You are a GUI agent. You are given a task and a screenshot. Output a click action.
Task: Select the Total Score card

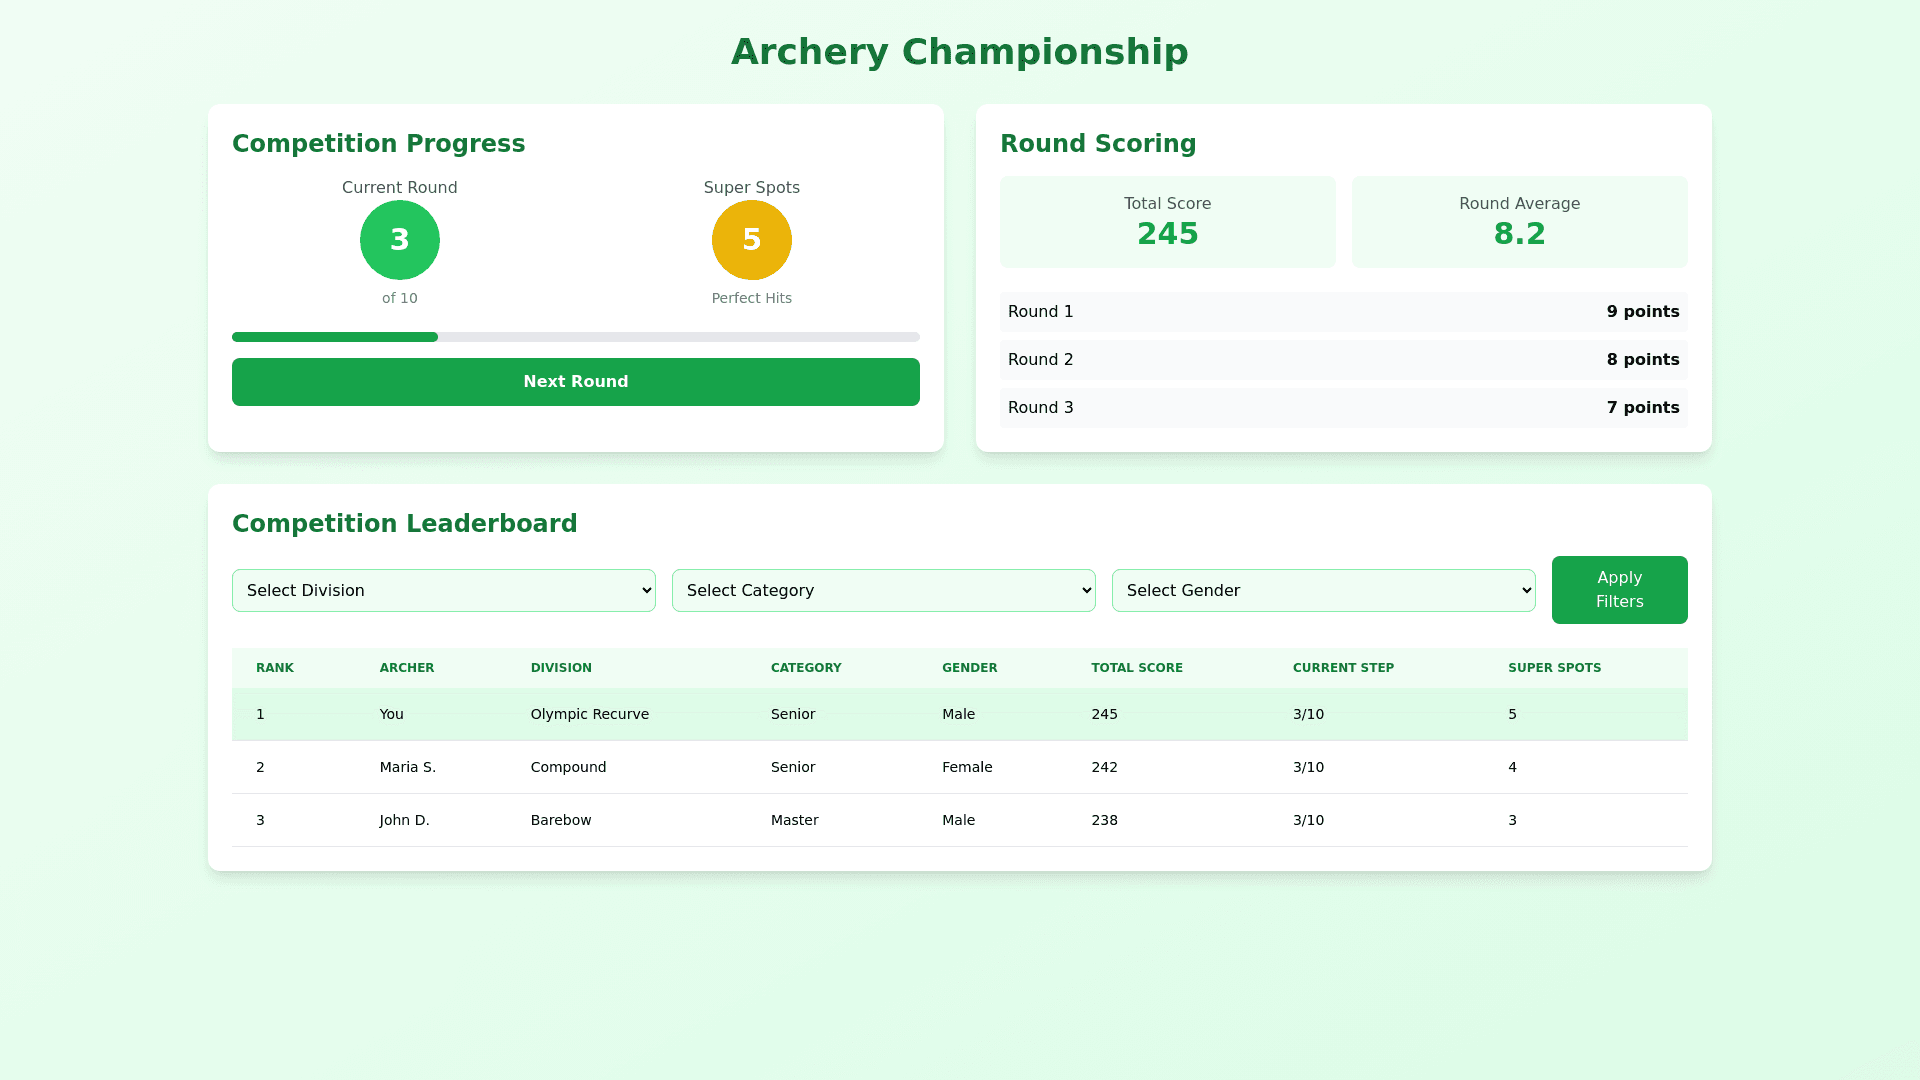[x=1167, y=222]
